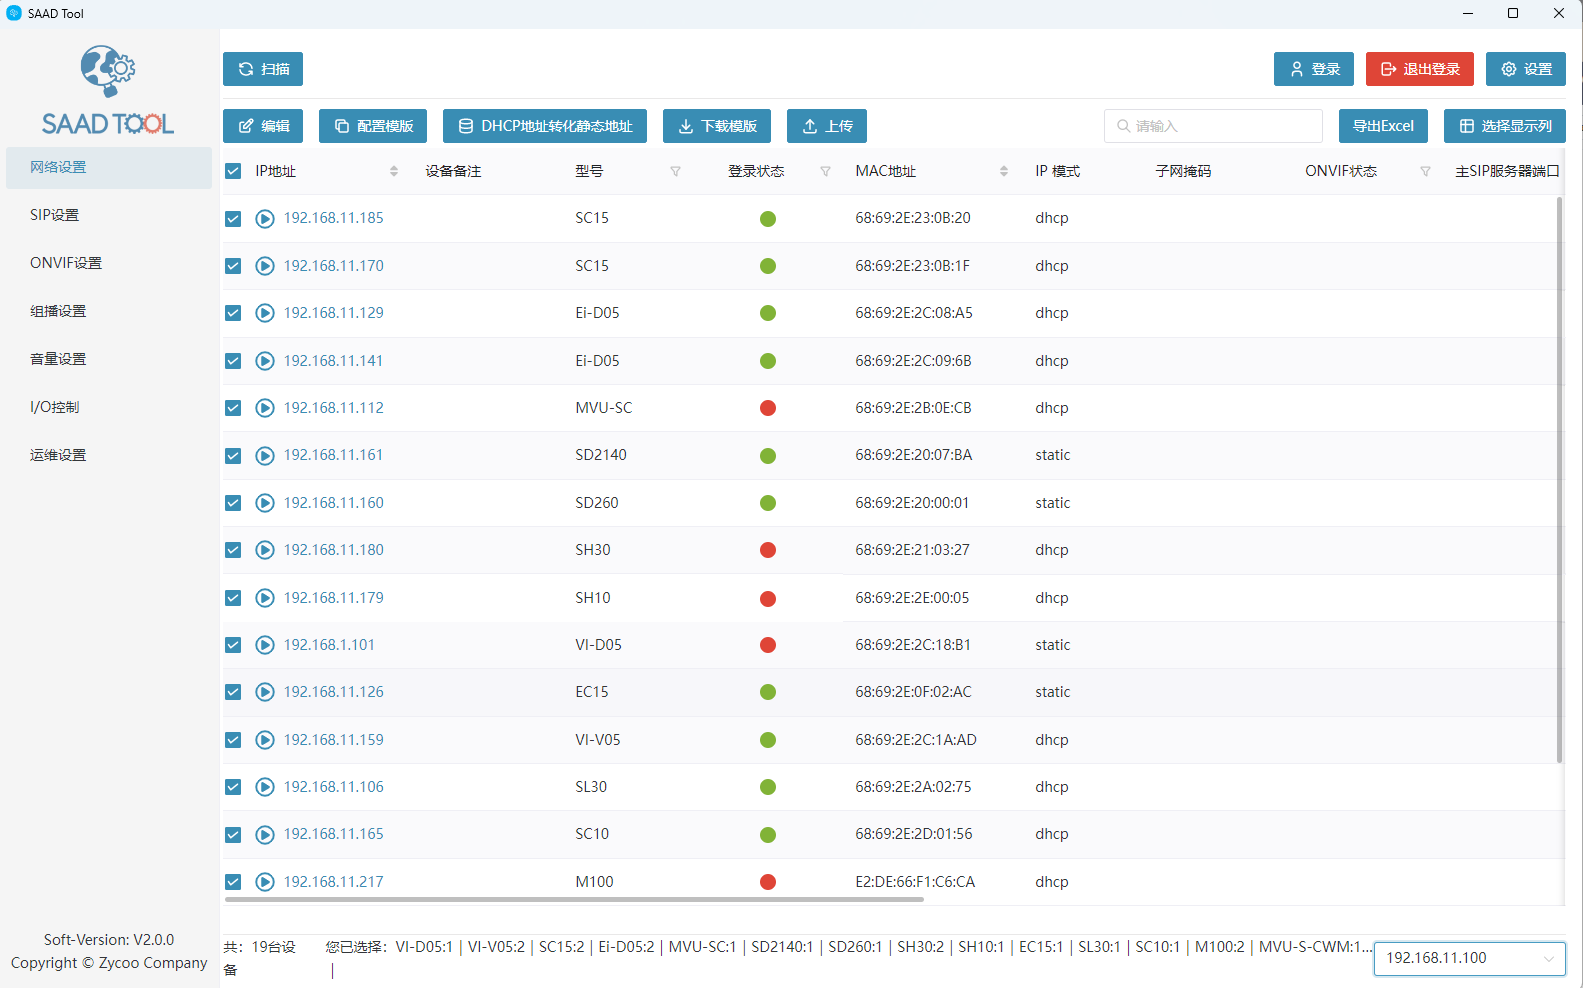This screenshot has width=1583, height=988.
Task: Open the 配置模版 options
Action: [373, 126]
